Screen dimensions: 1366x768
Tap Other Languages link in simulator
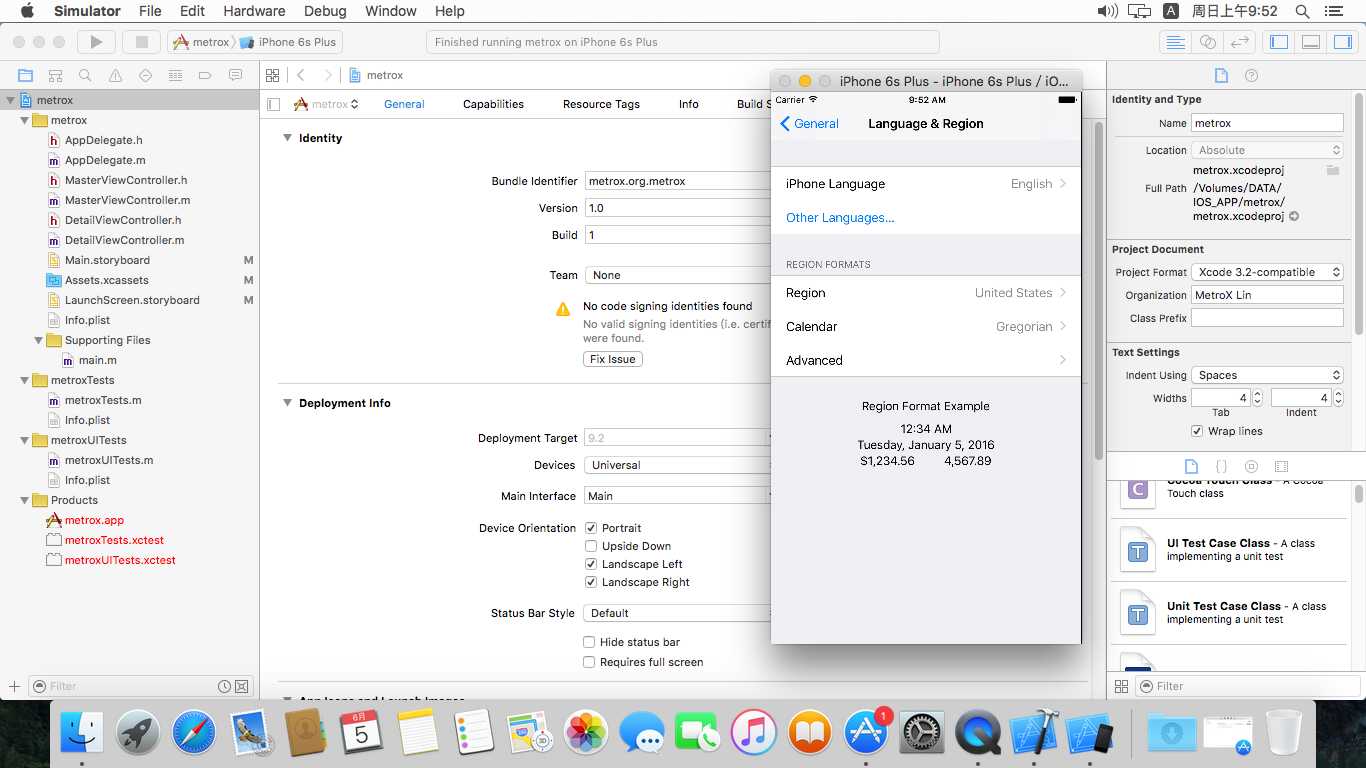click(x=840, y=218)
